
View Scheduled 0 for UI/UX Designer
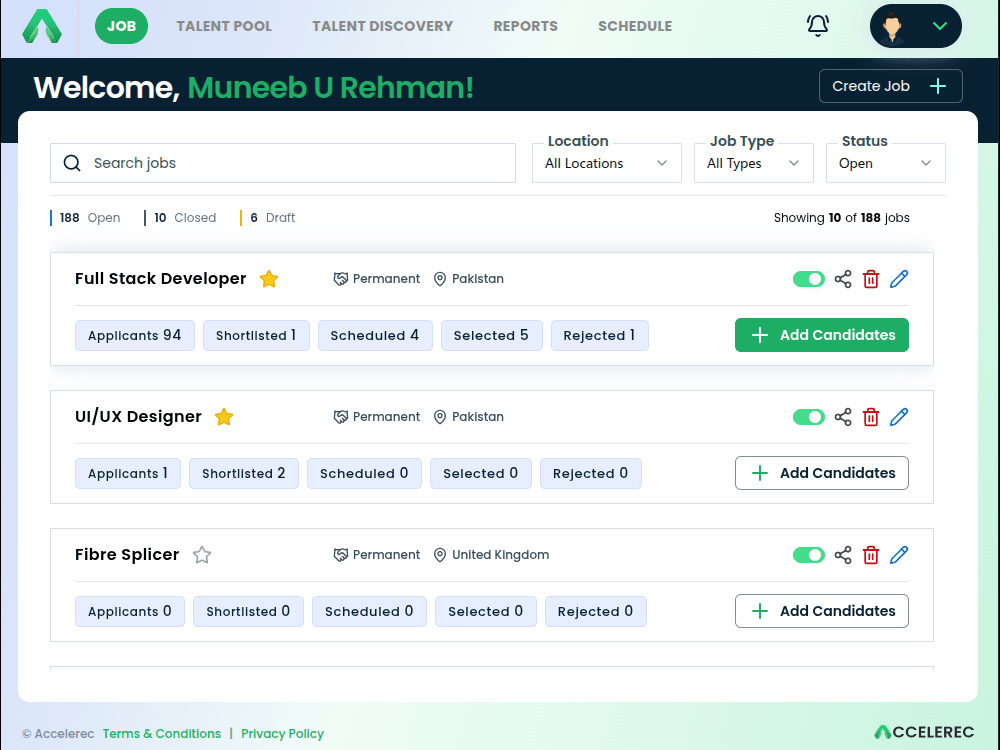[364, 473]
